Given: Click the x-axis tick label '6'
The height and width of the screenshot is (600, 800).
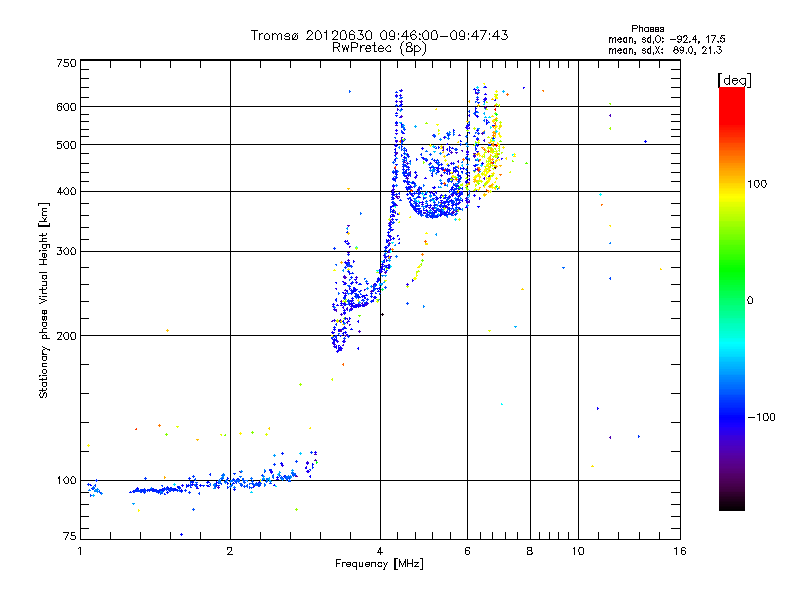Looking at the screenshot, I should coord(467,551).
